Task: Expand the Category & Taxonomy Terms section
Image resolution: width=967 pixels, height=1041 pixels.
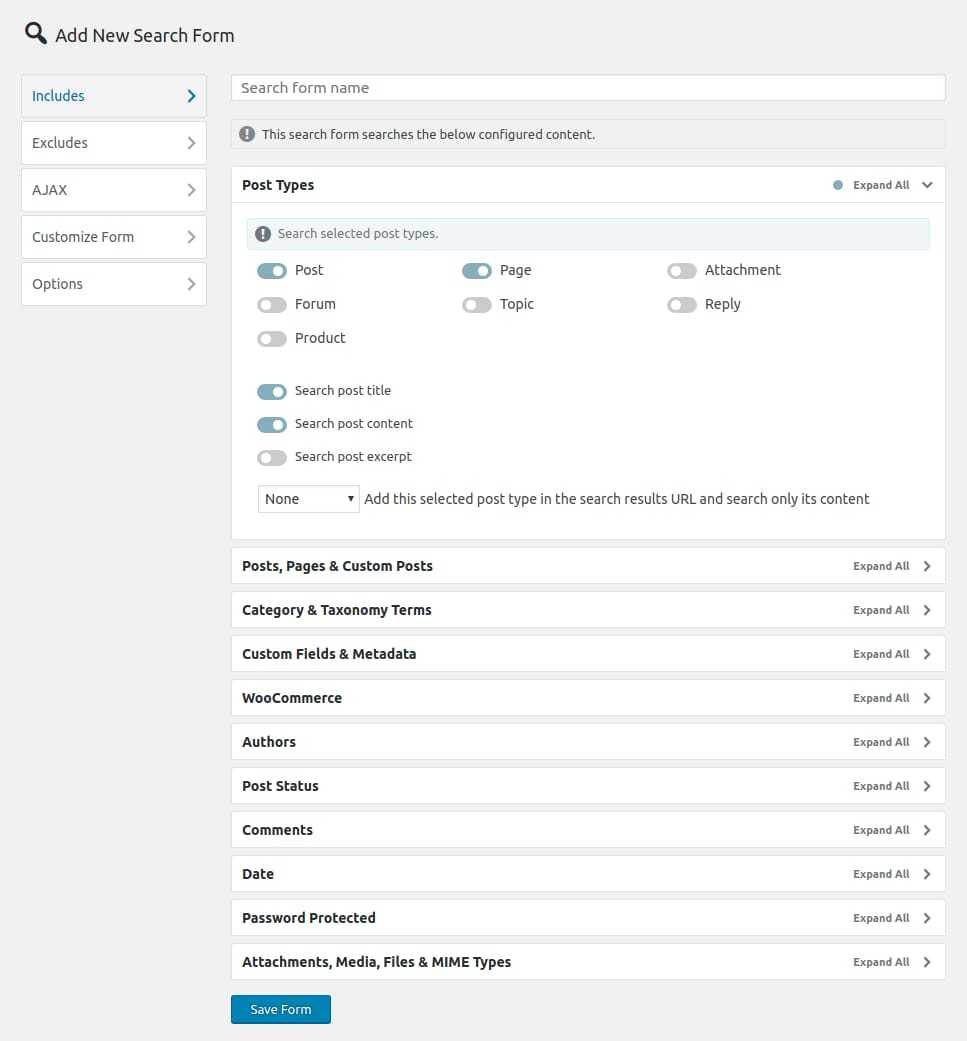Action: coord(337,610)
